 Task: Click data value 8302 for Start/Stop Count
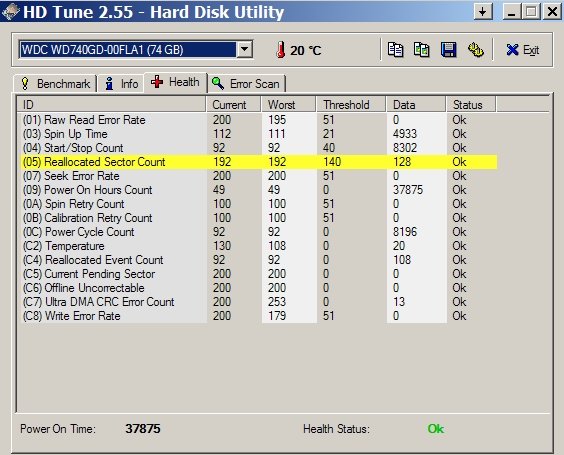405,148
